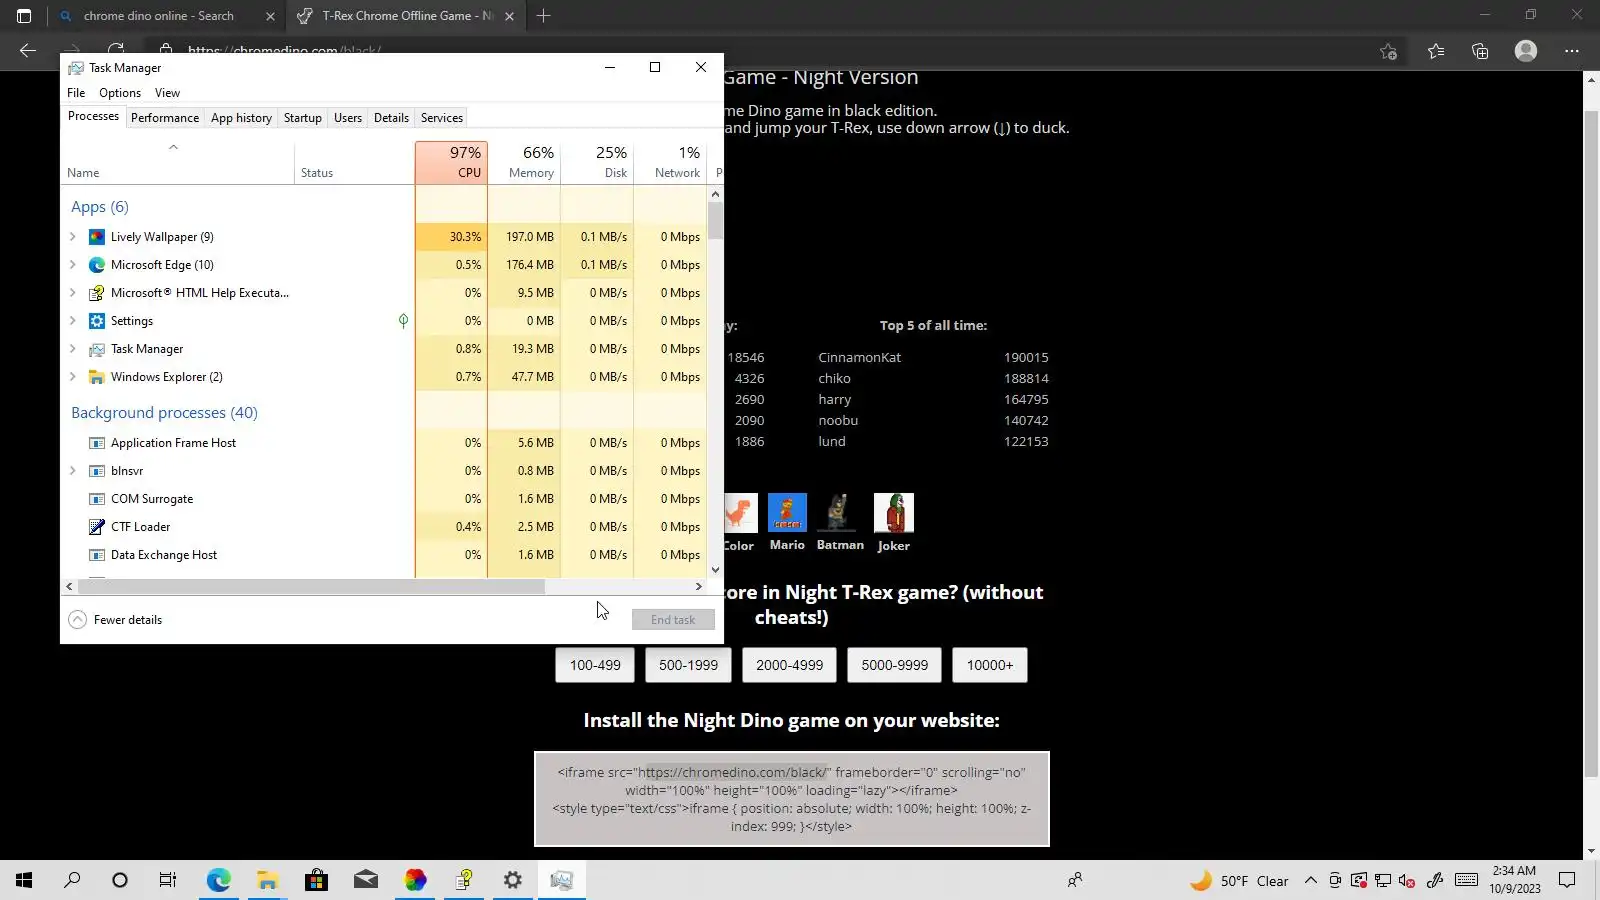Select the Lively Wallpaper process icon

(x=97, y=237)
